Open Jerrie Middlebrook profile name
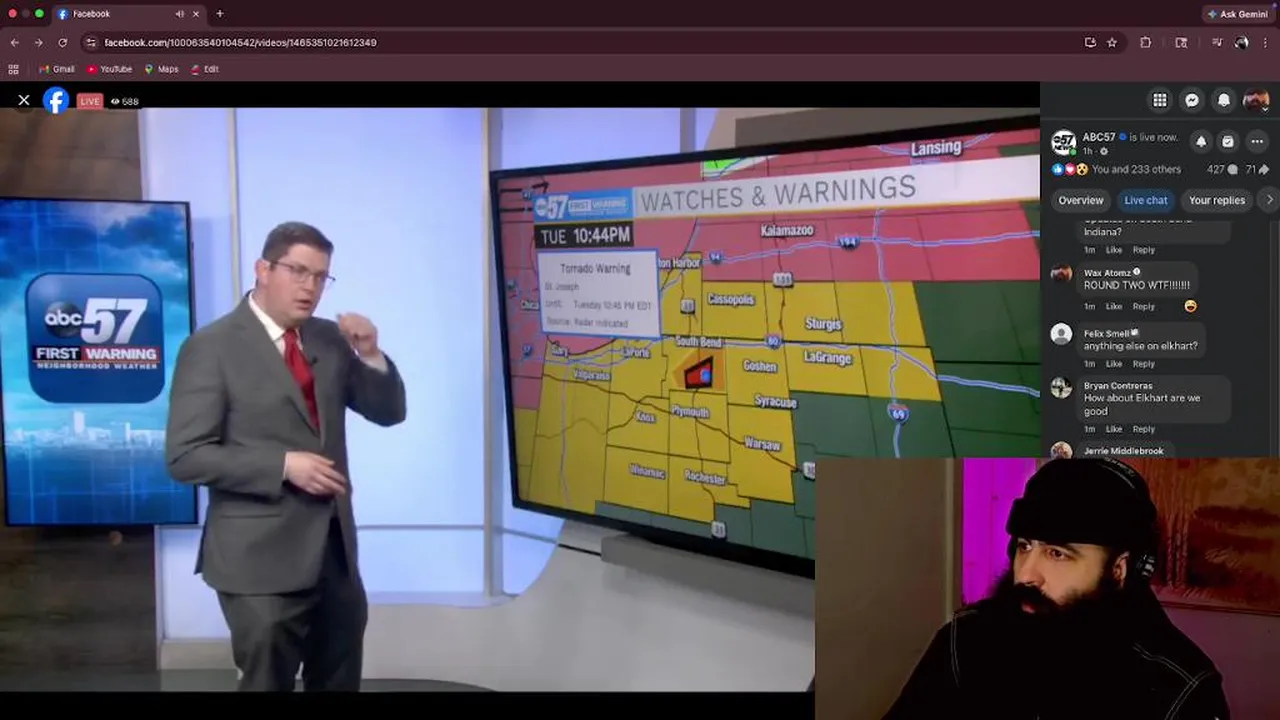 [1124, 451]
